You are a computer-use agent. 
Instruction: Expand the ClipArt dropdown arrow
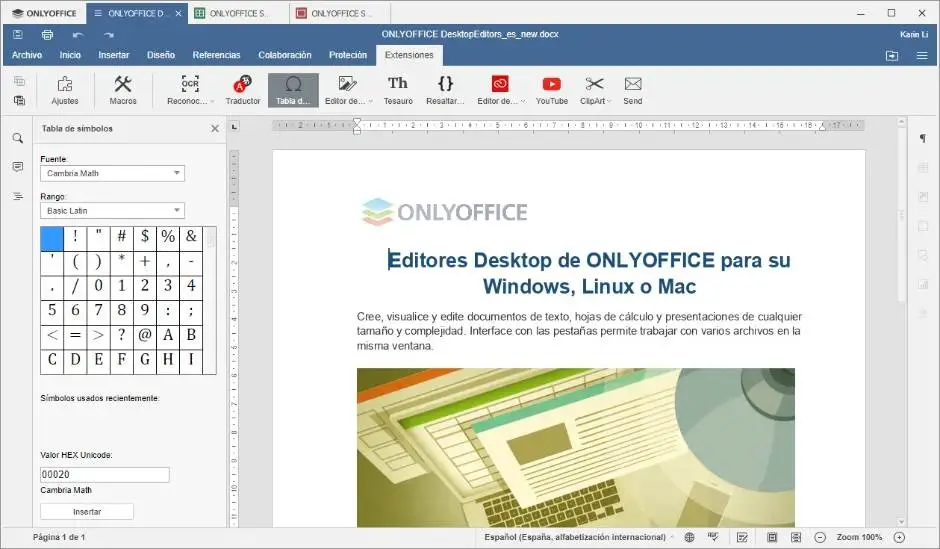pyautogui.click(x=609, y=101)
